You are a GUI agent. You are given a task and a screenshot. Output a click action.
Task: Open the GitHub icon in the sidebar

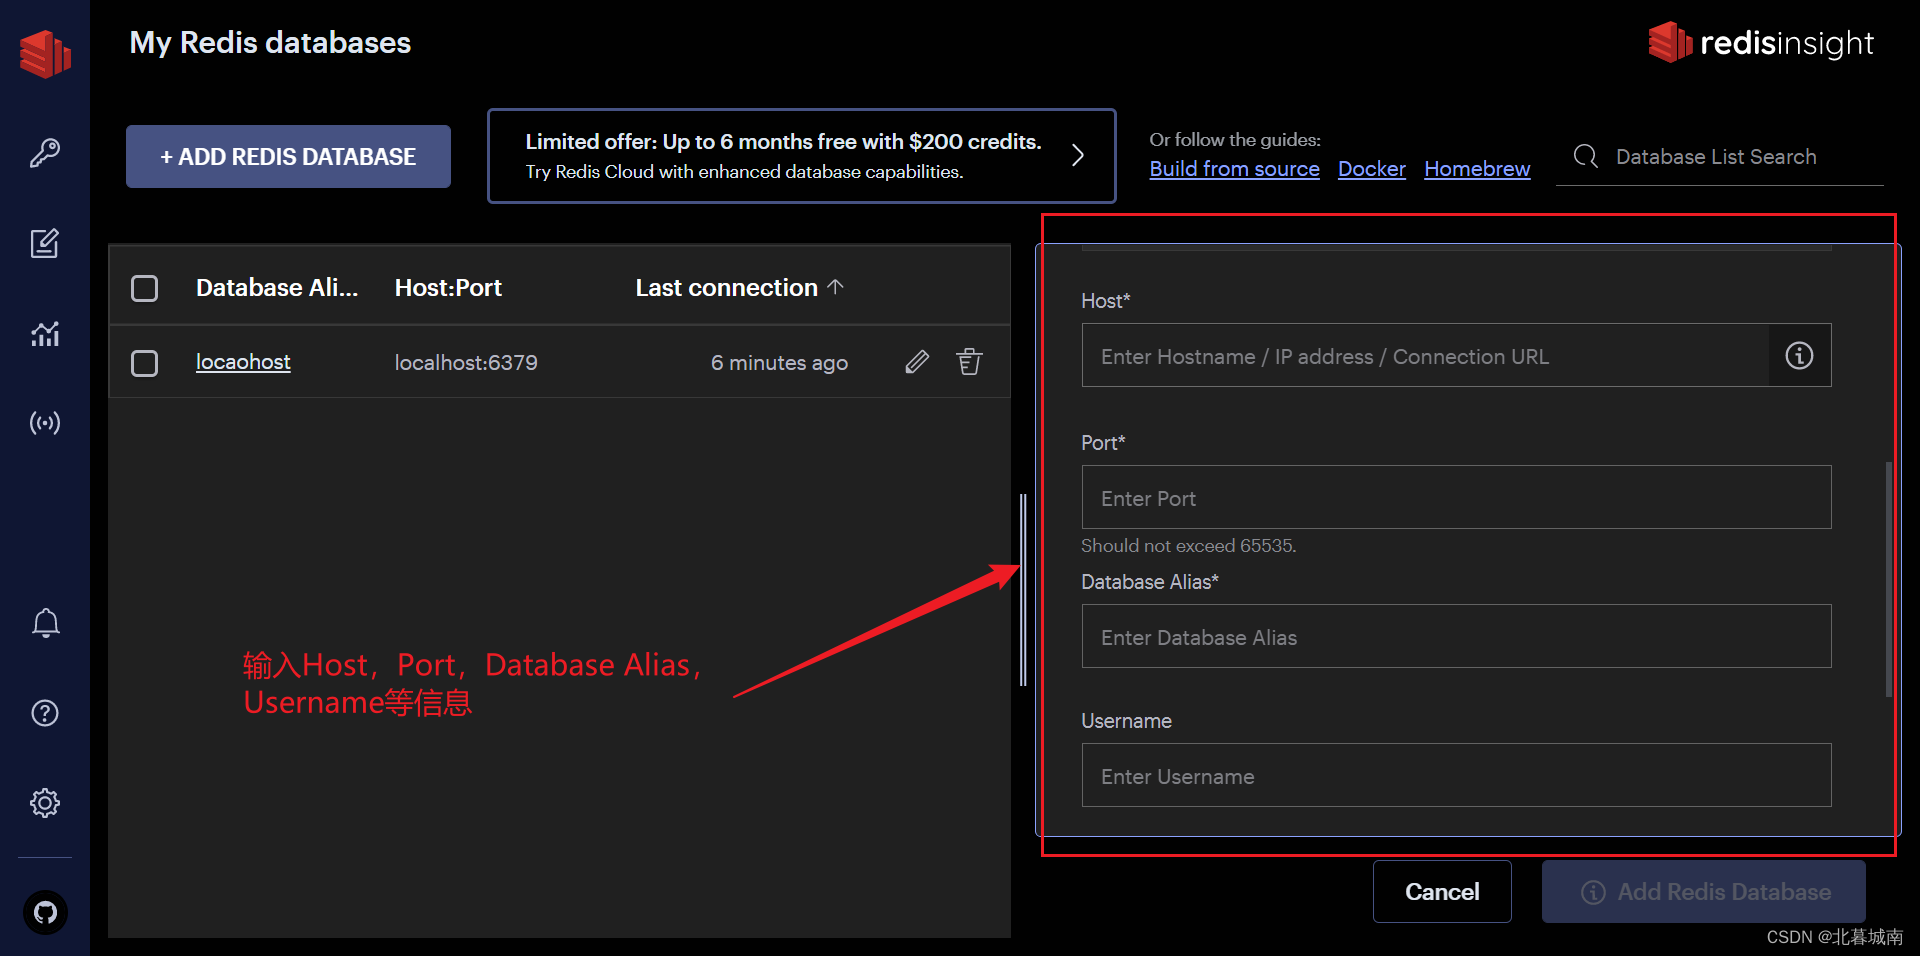pyautogui.click(x=45, y=912)
